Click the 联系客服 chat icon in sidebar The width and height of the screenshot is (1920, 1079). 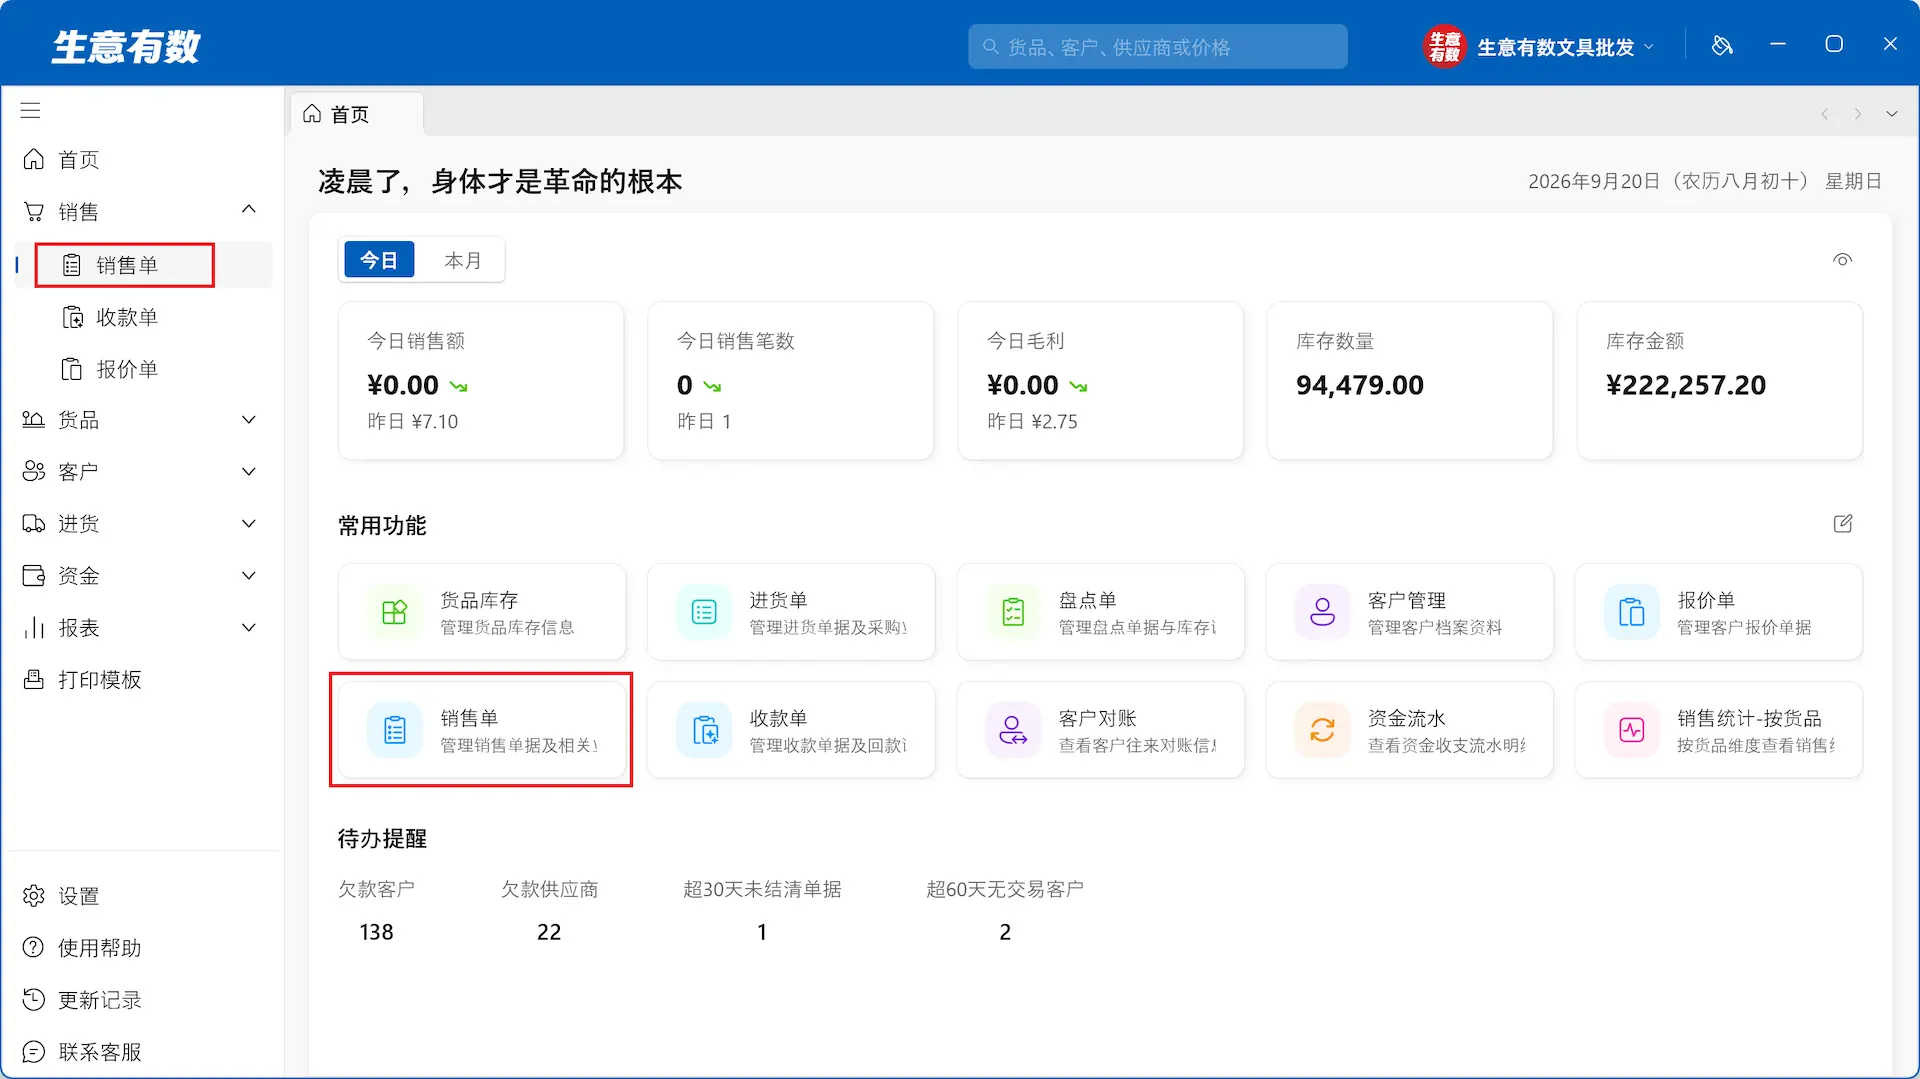(33, 1052)
